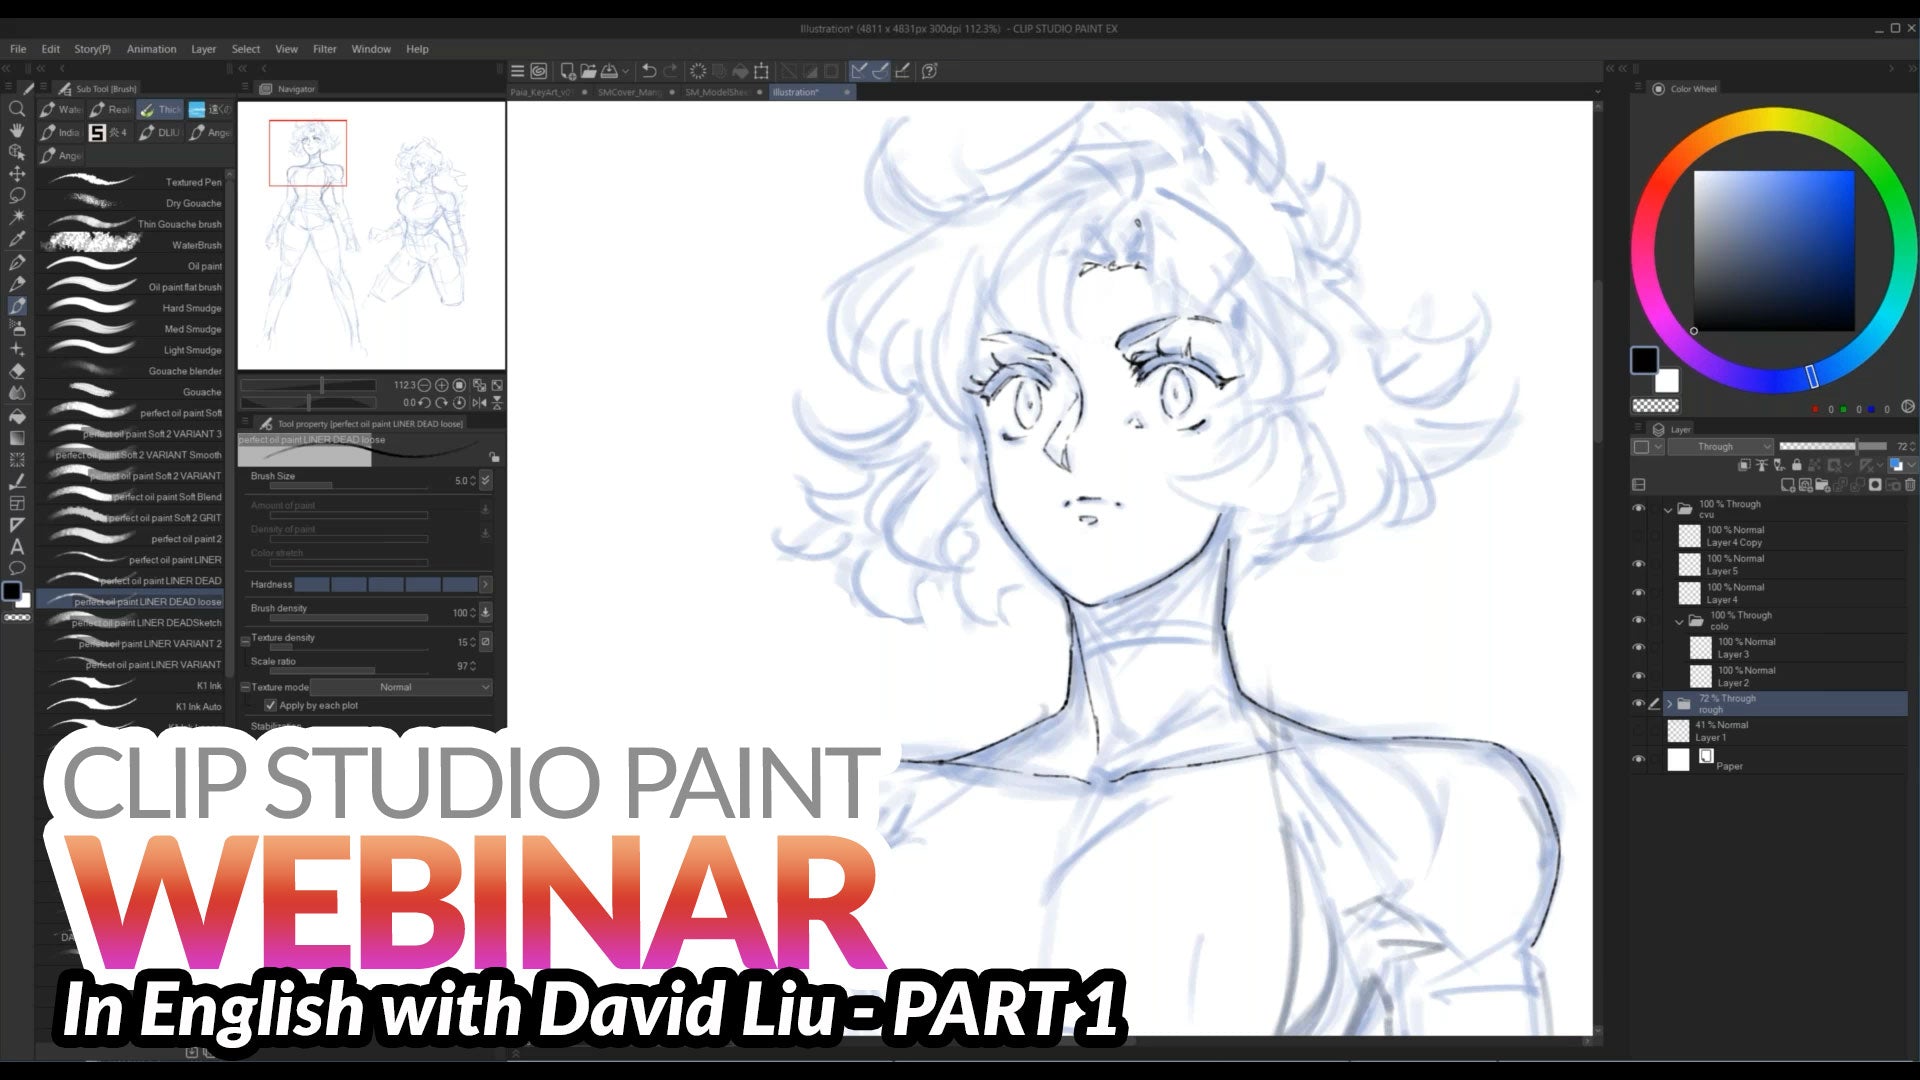Click the Undo arrow in command bar
The image size is (1920, 1080).
[x=649, y=71]
